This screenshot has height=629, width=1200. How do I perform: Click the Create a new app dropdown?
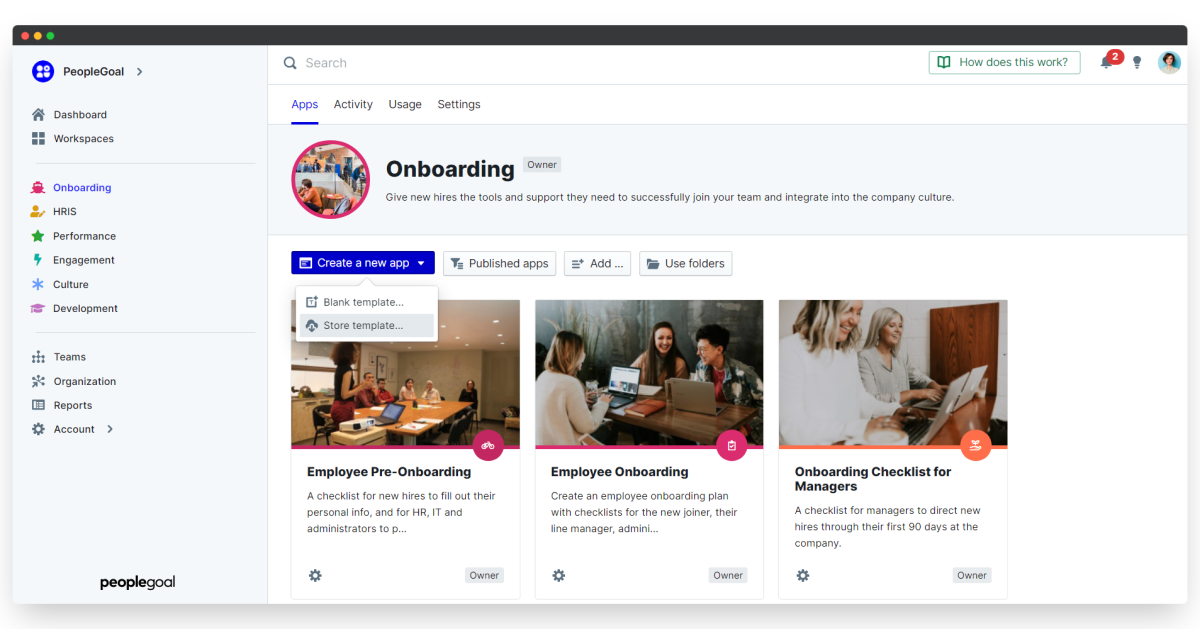tap(363, 263)
